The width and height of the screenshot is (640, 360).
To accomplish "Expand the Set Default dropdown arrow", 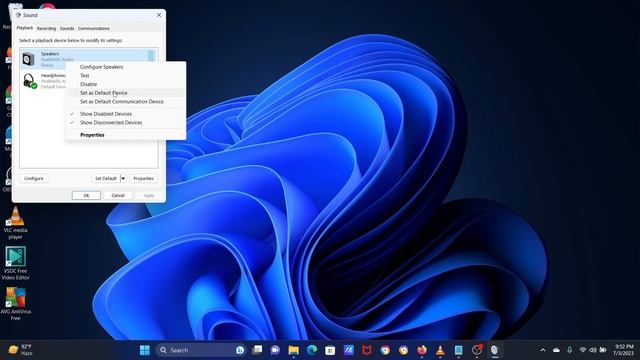I will tap(123, 178).
